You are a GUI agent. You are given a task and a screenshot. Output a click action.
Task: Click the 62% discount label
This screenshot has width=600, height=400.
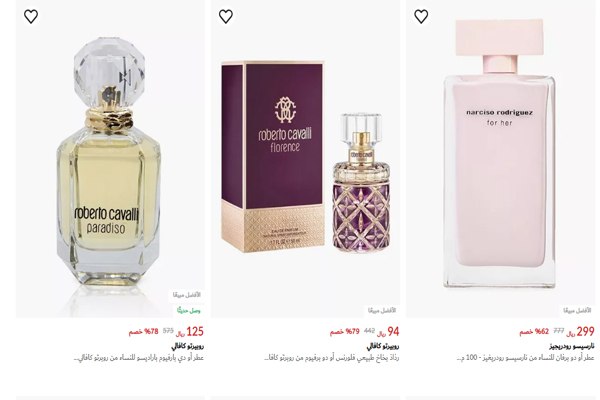[x=534, y=331]
